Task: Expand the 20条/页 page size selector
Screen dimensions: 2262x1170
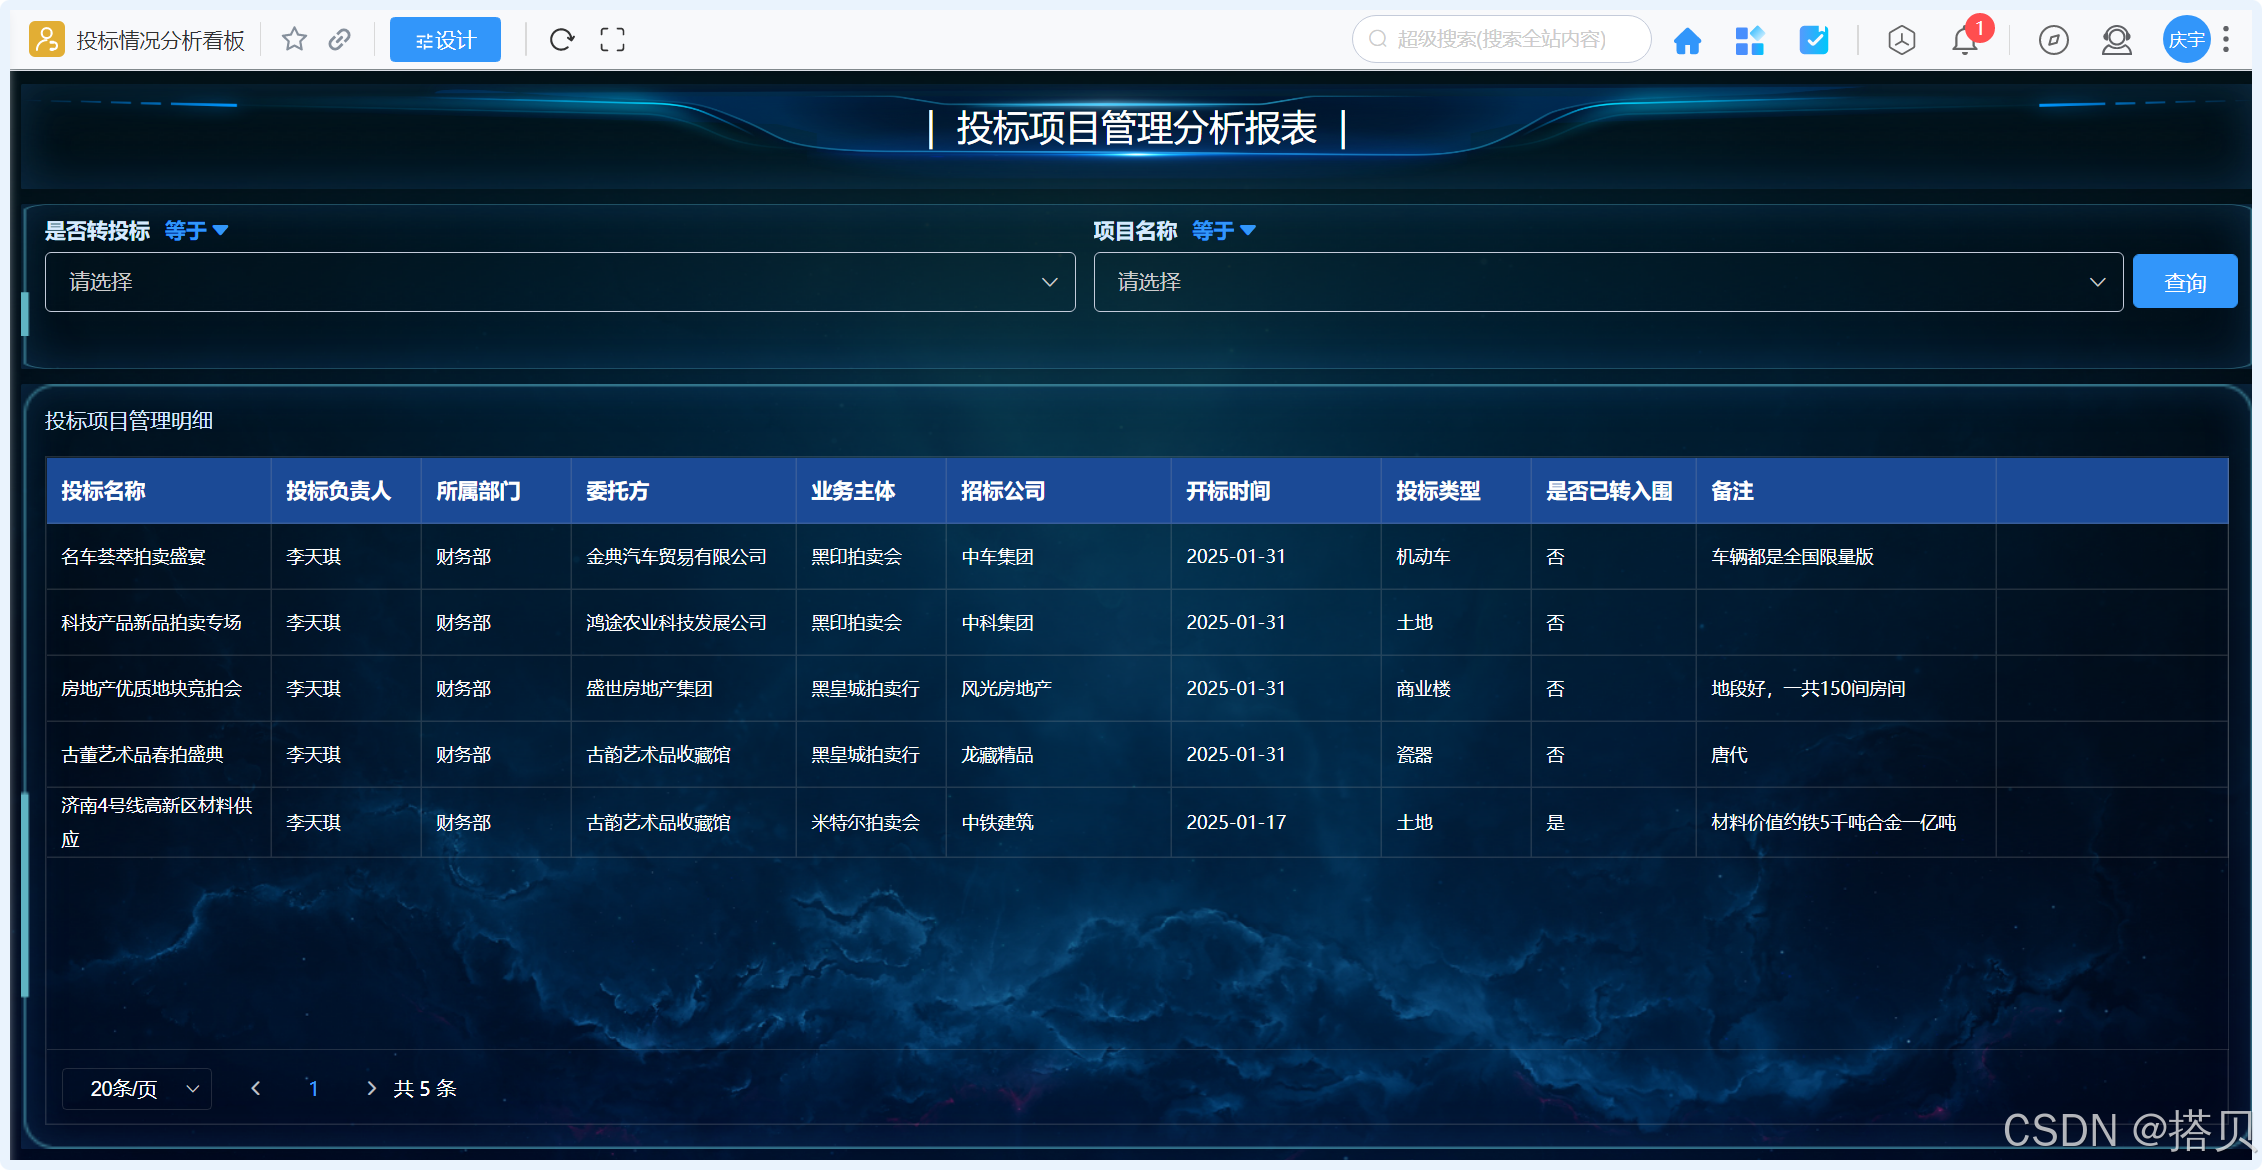Action: pyautogui.click(x=137, y=1088)
